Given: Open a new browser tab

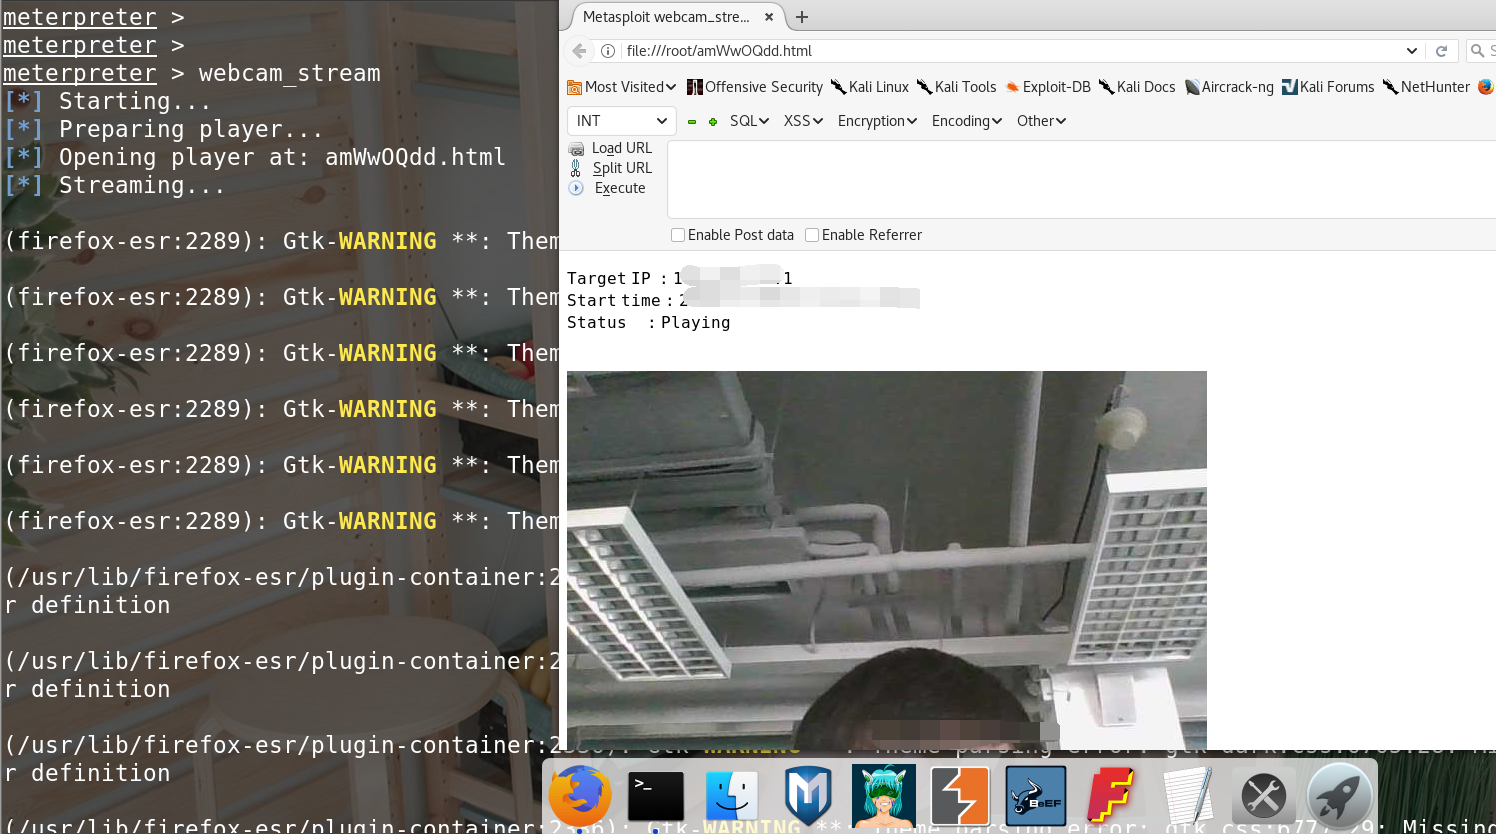Looking at the screenshot, I should 802,17.
